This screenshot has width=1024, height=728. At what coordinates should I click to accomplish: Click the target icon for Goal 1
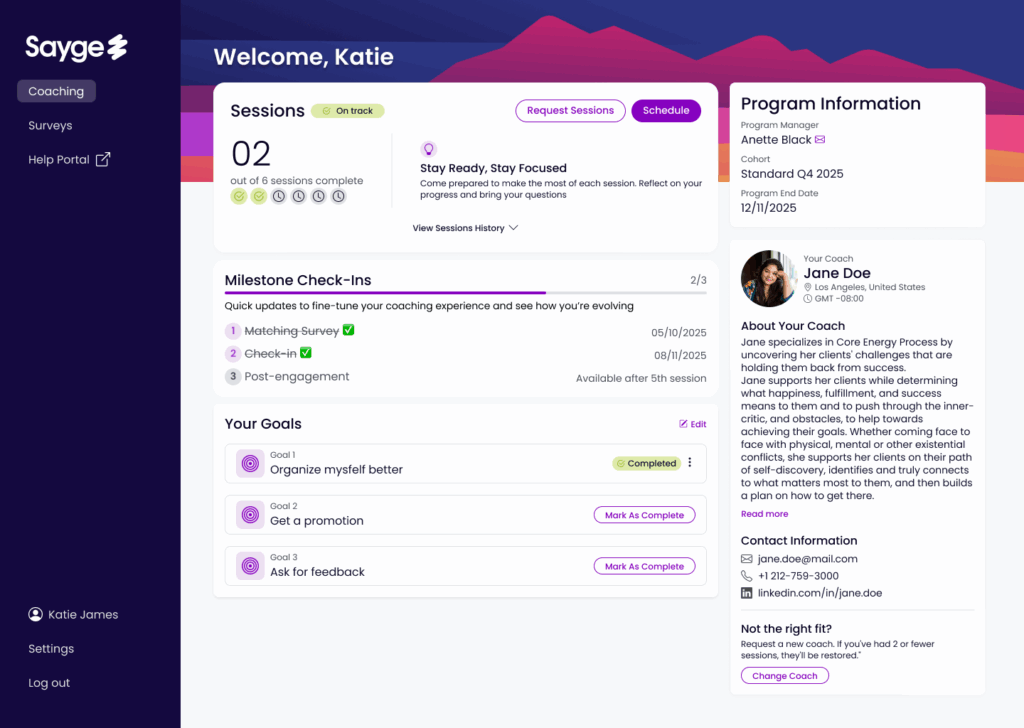[x=249, y=463]
